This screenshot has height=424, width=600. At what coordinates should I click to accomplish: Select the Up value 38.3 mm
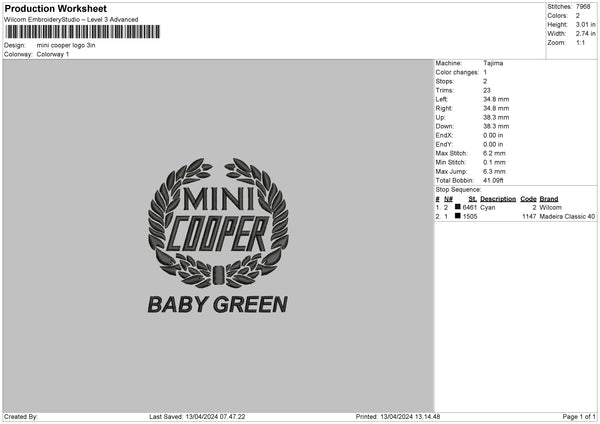[496, 117]
